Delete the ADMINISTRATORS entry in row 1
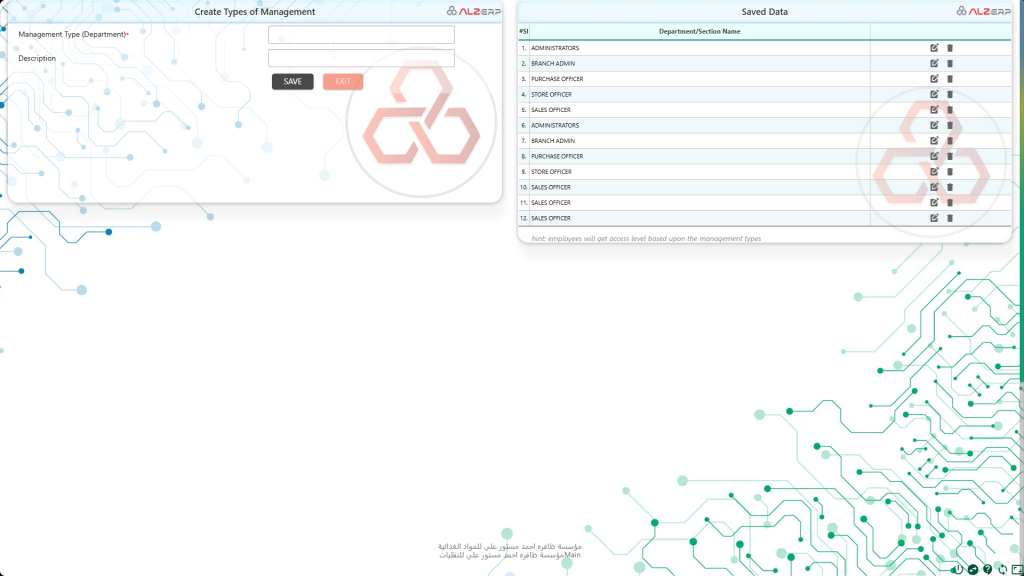 [x=950, y=48]
